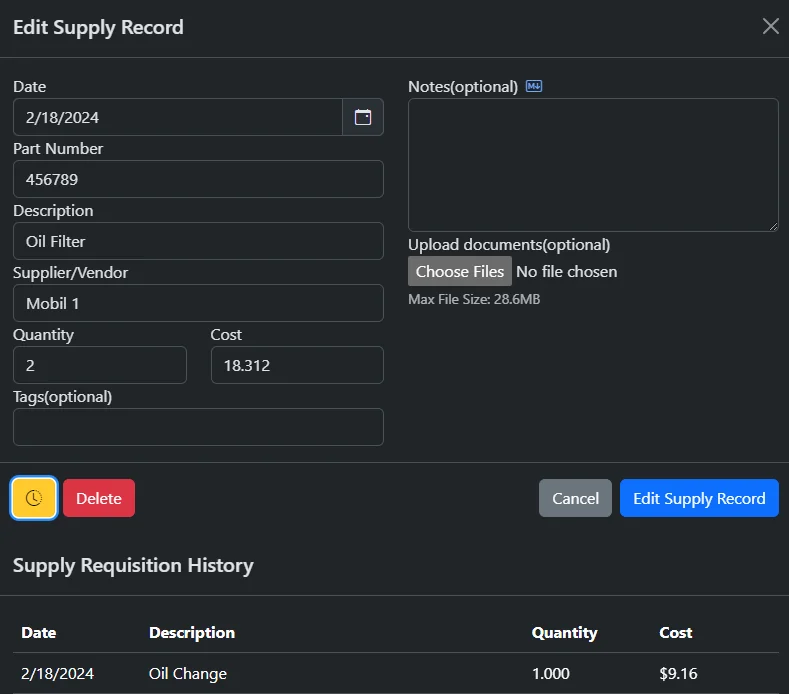Save with blue Edit Supply Record button
Image resolution: width=789 pixels, height=694 pixels.
click(699, 498)
